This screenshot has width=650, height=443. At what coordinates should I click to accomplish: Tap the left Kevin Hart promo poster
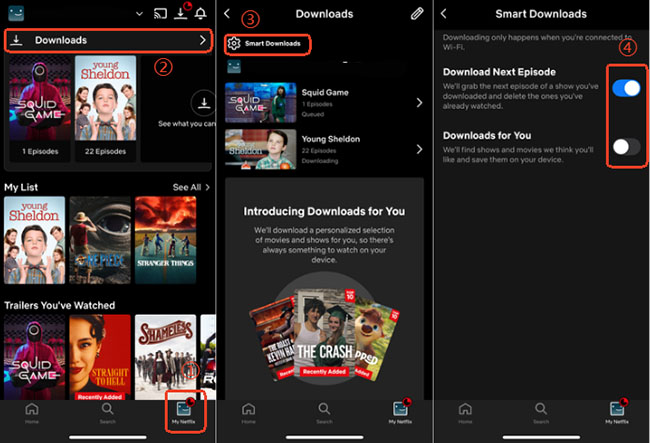coord(273,340)
